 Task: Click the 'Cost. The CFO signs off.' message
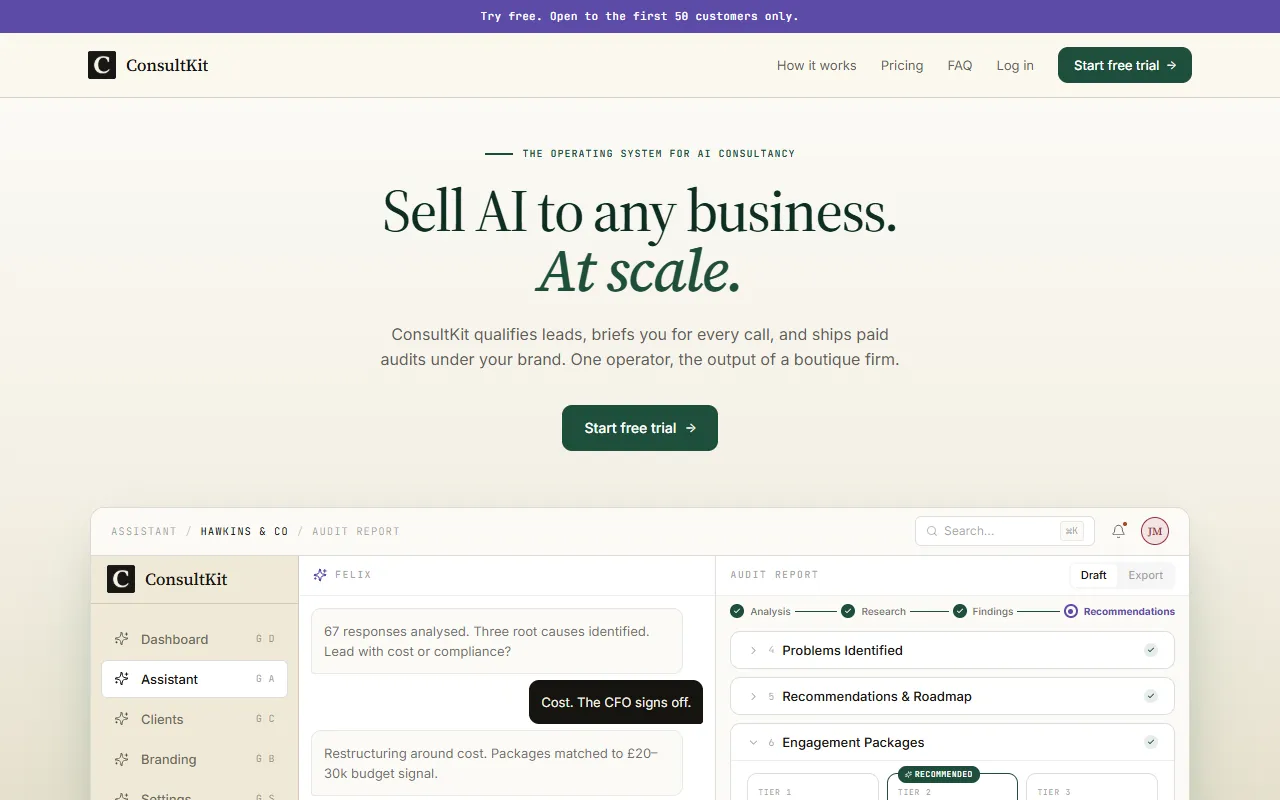616,702
